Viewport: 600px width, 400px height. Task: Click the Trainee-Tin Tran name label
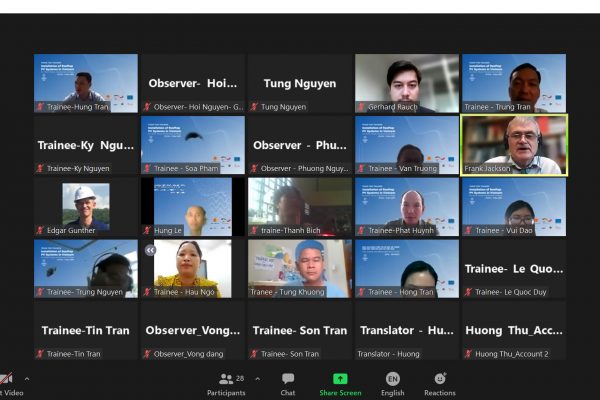(x=73, y=354)
